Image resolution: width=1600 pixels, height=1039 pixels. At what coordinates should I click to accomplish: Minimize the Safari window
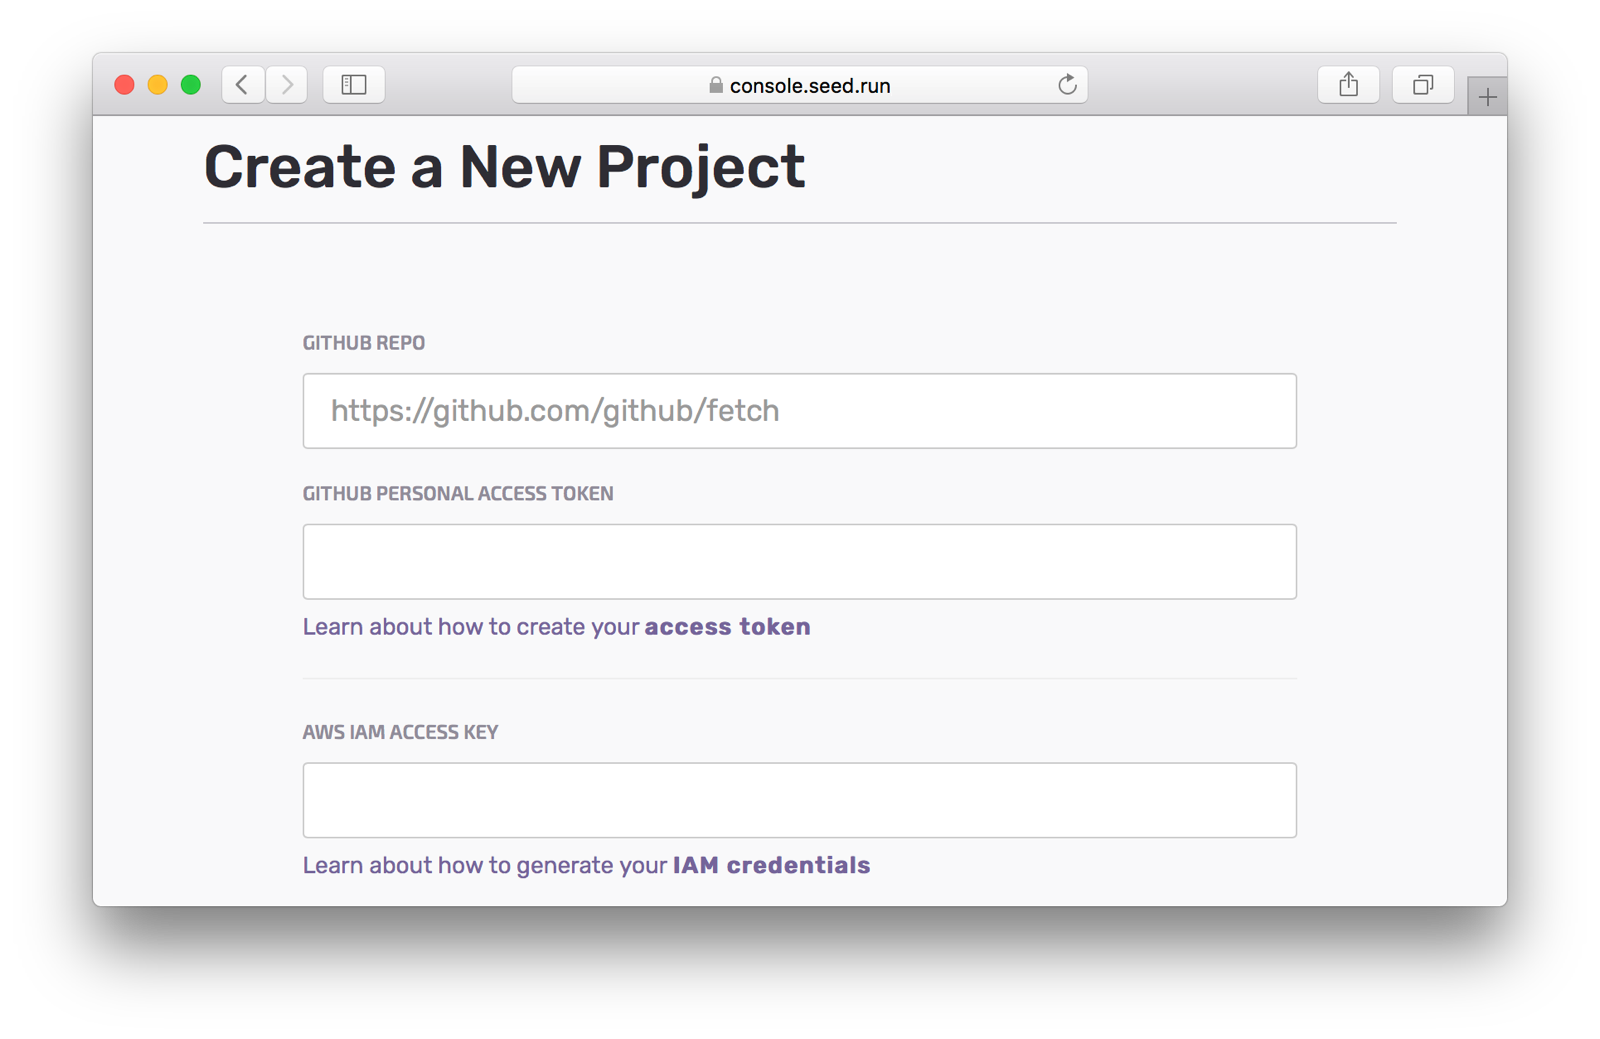[x=157, y=85]
